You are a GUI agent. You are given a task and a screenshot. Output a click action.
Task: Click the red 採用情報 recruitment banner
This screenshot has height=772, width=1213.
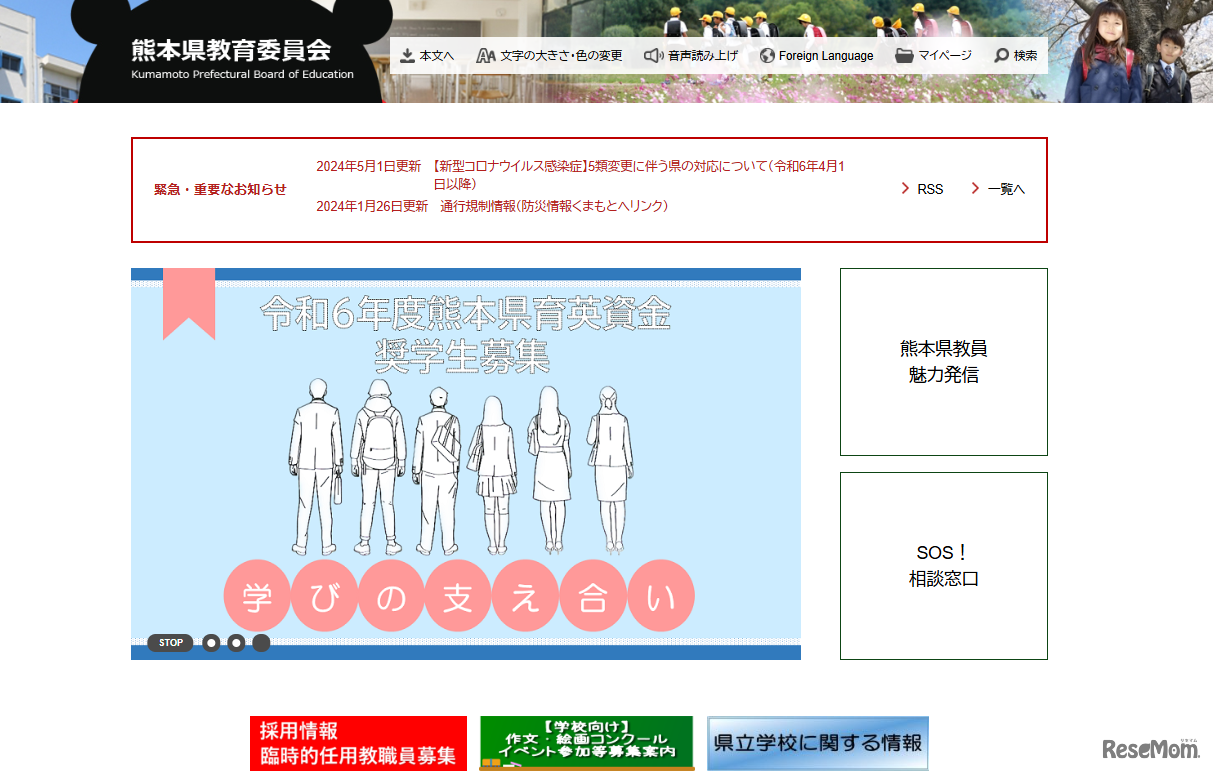(x=358, y=742)
